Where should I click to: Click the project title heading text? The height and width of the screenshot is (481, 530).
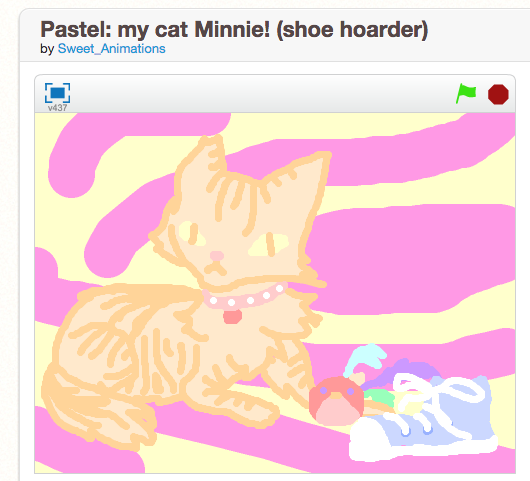click(x=234, y=30)
